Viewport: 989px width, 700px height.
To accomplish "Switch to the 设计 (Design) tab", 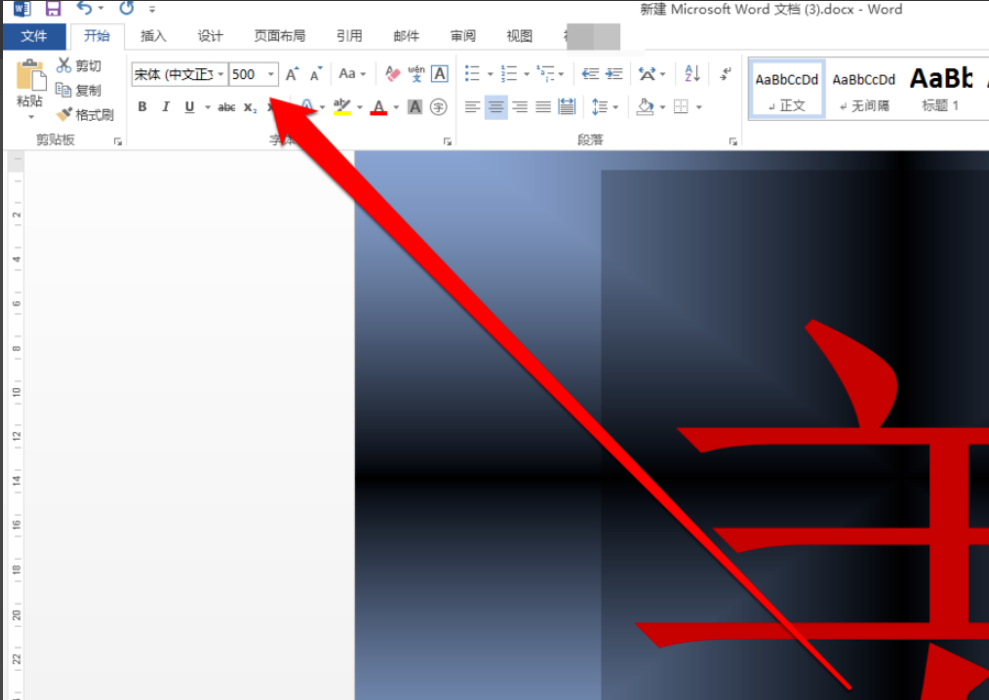I will [210, 36].
